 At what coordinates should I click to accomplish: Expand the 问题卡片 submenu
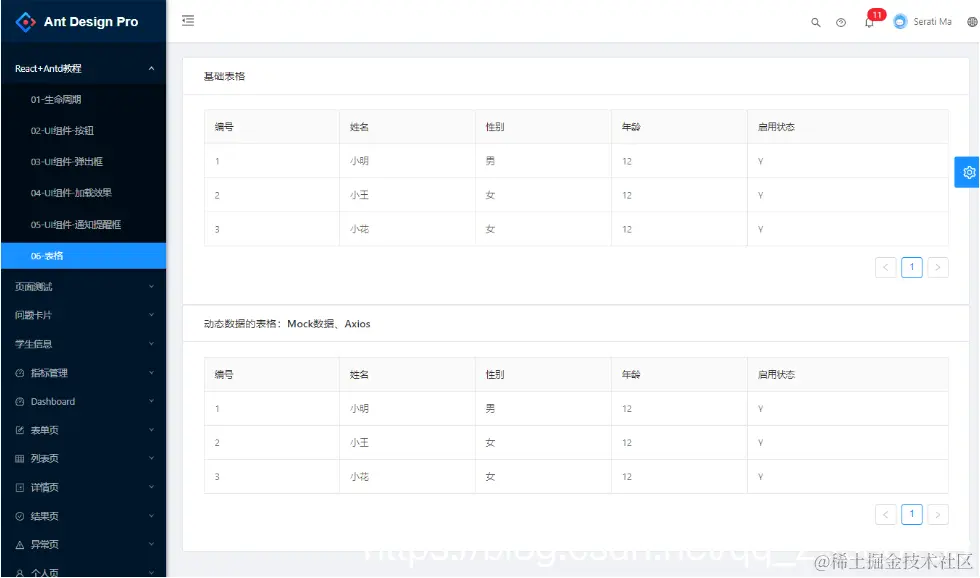click(151, 315)
